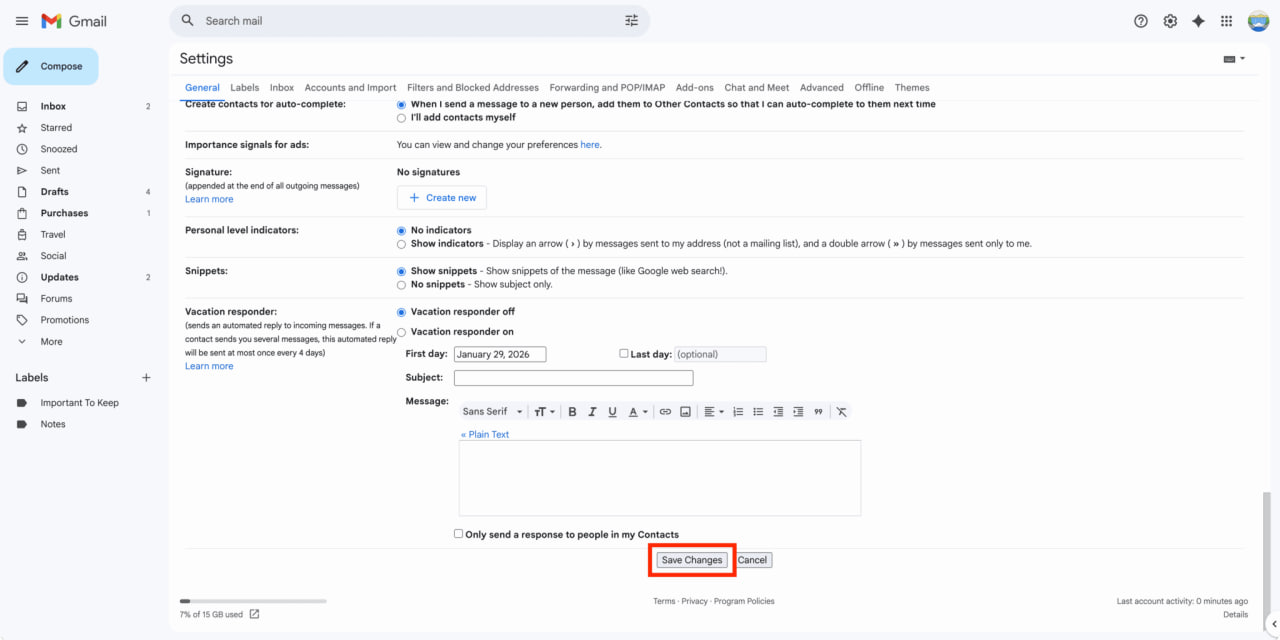Open the Sans Serif font dropdown

click(492, 412)
